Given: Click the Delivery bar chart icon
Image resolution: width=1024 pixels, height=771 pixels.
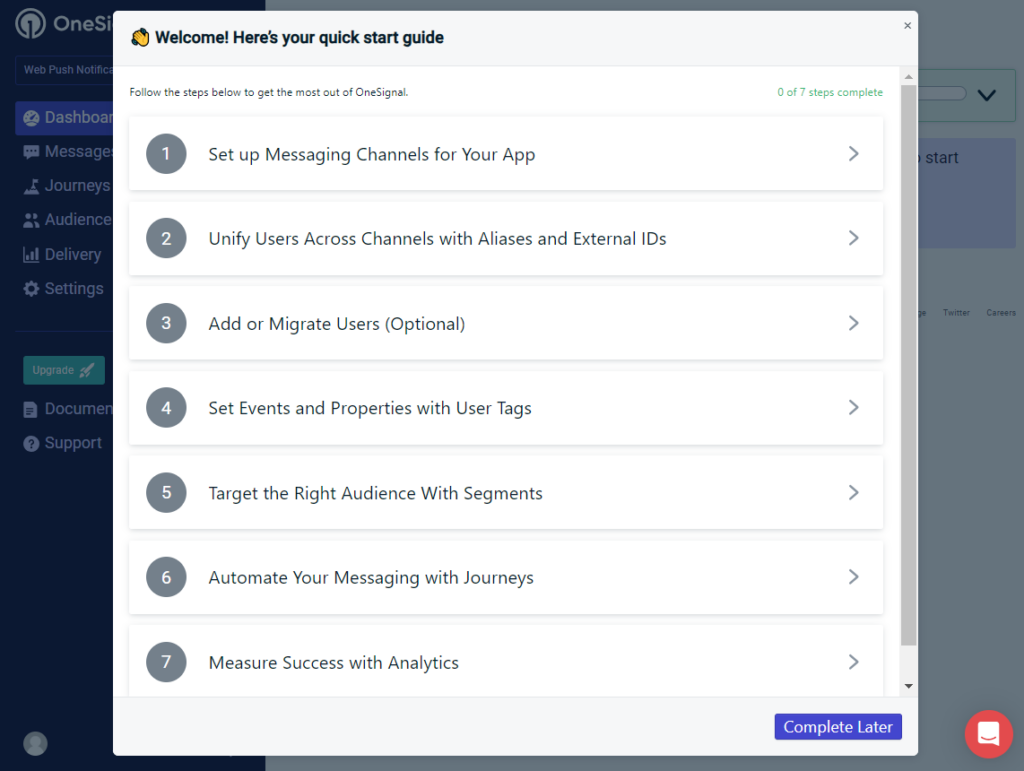Looking at the screenshot, I should click(31, 255).
